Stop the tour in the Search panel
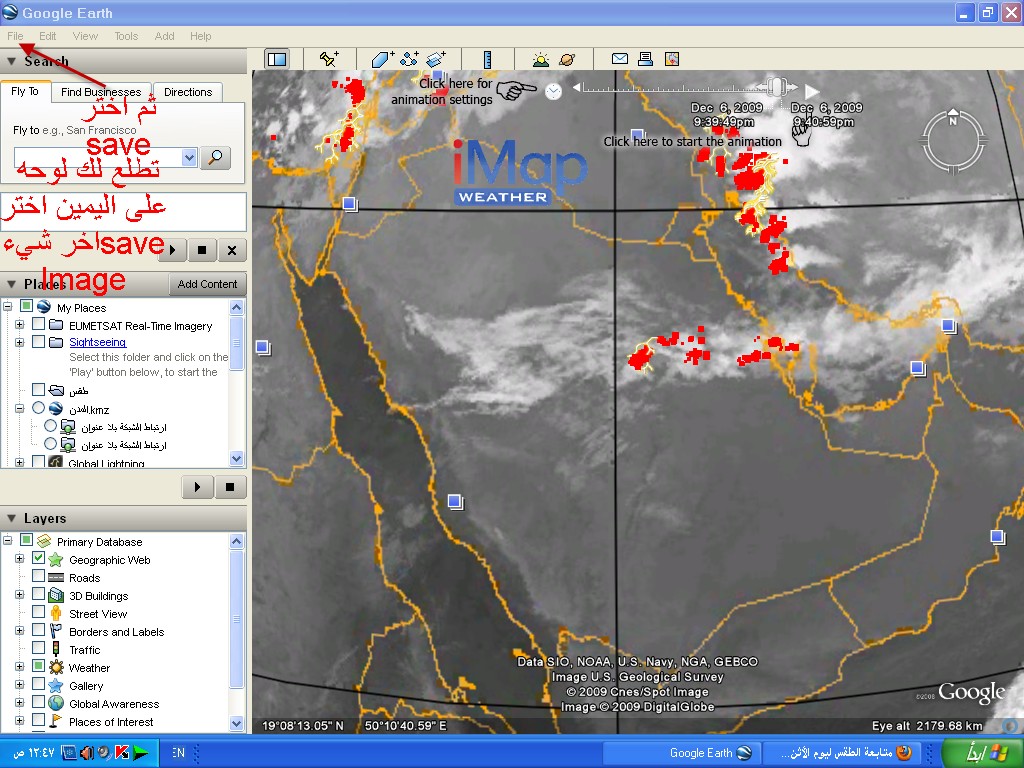Screen dimensions: 1024x768 click(202, 250)
